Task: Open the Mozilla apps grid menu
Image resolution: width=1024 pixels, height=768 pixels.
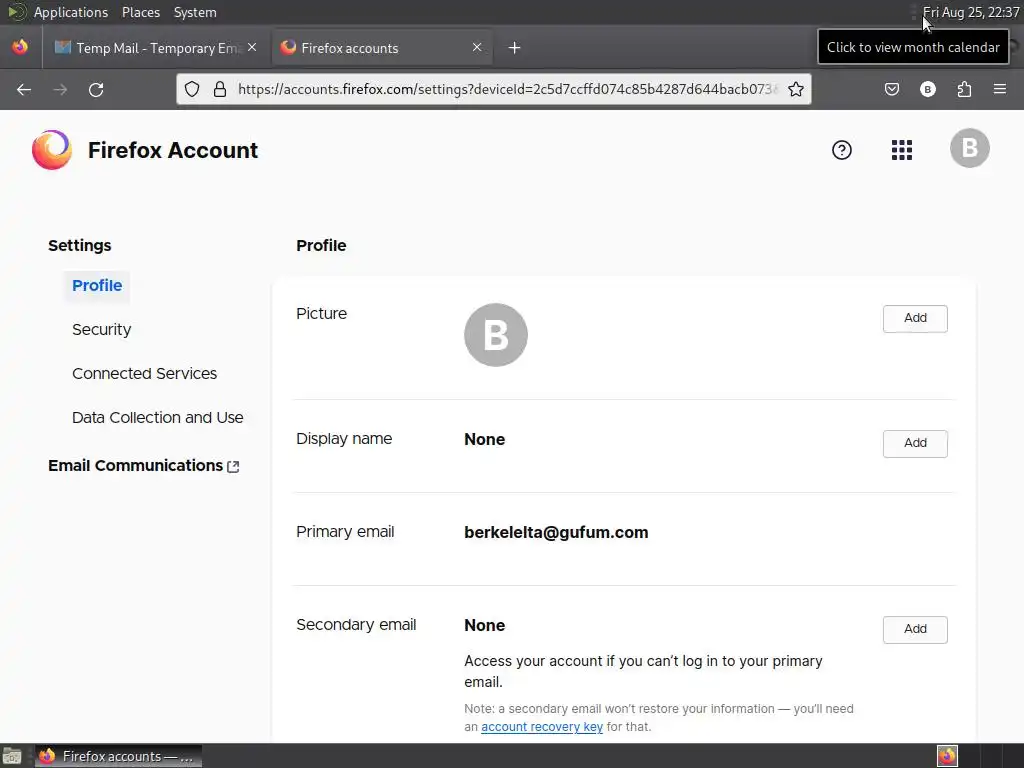Action: click(902, 150)
